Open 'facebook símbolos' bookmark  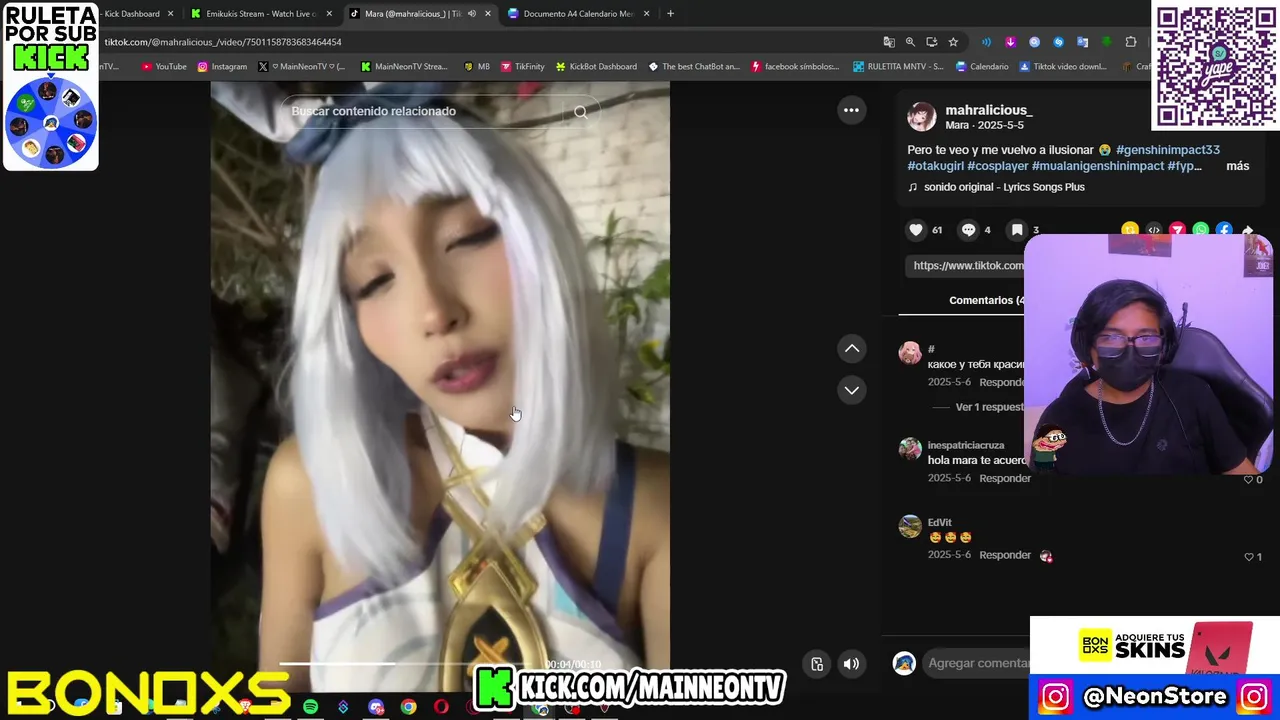(x=795, y=67)
